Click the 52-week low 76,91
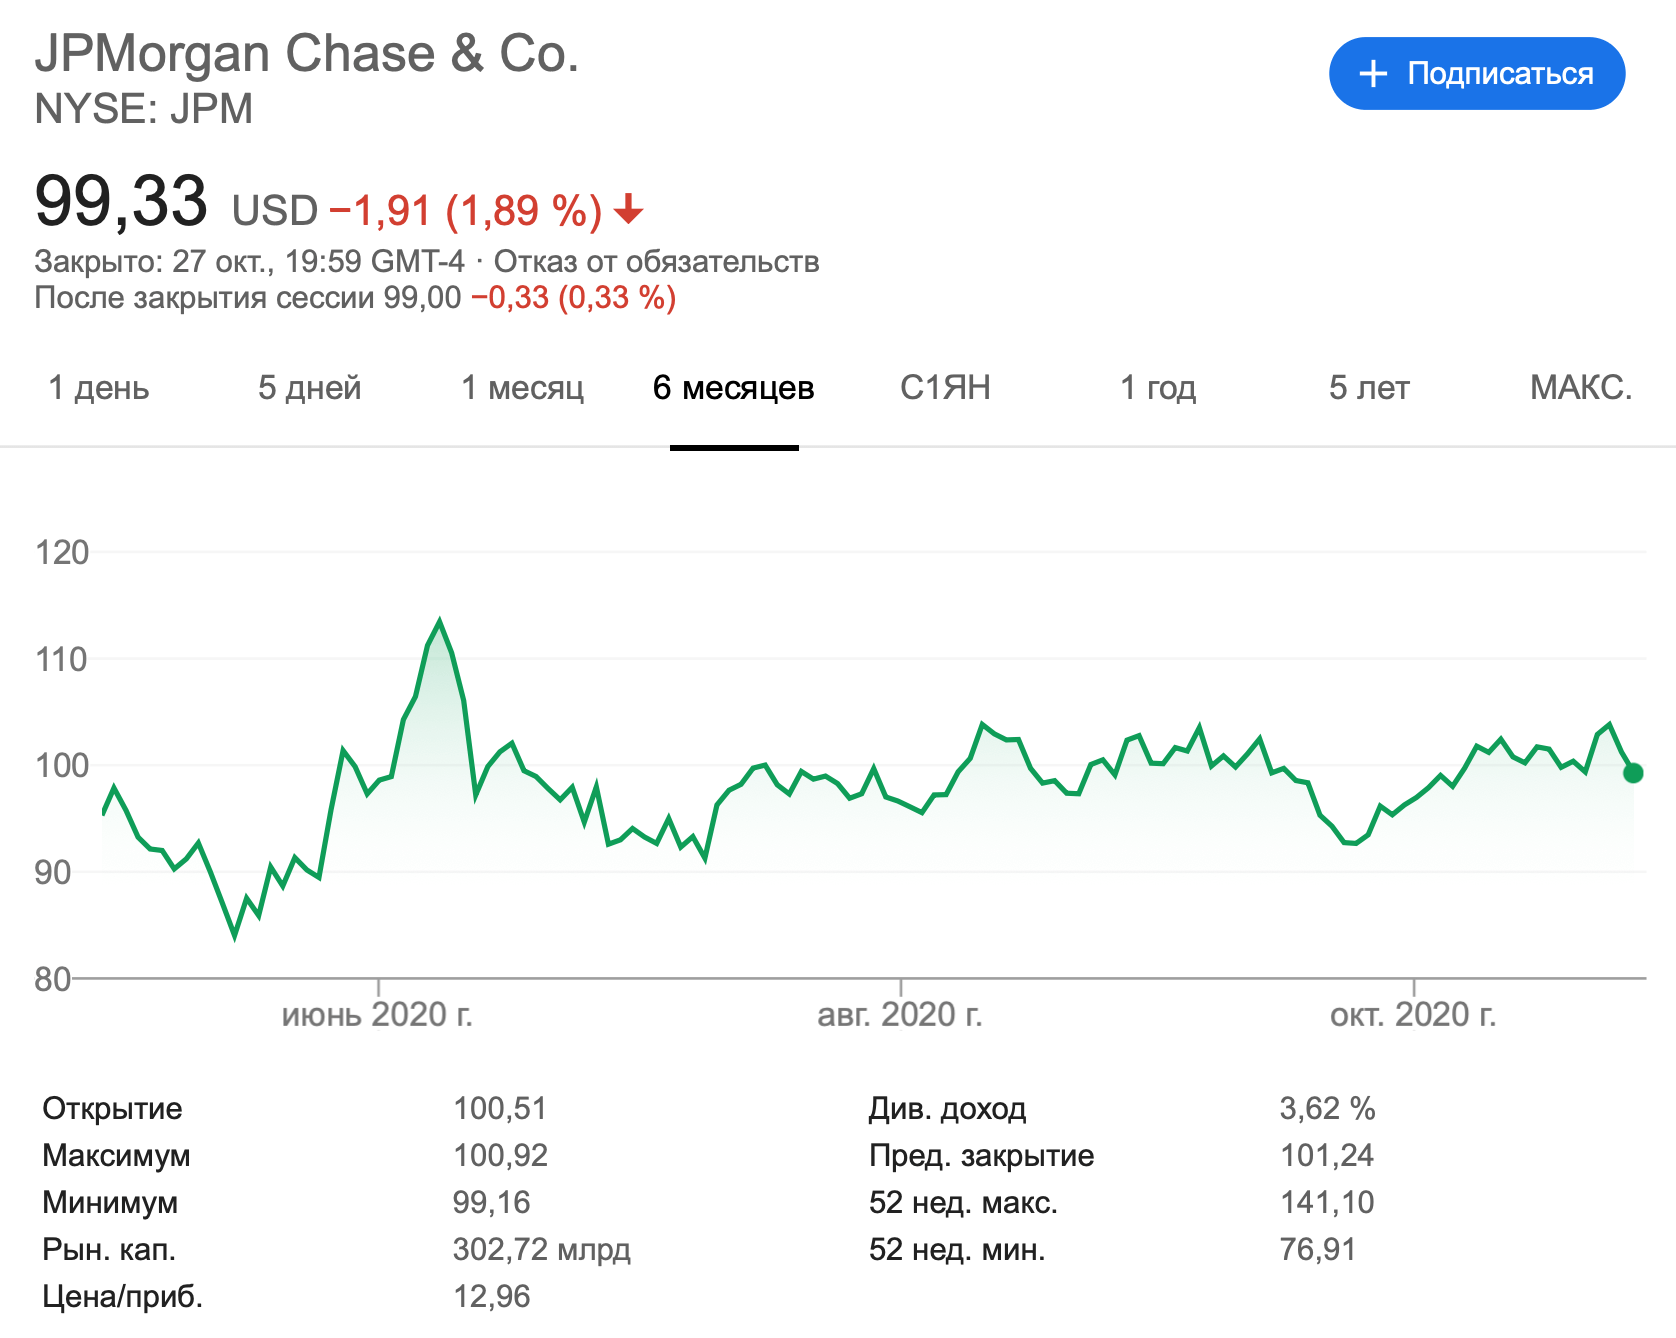 coord(1318,1249)
